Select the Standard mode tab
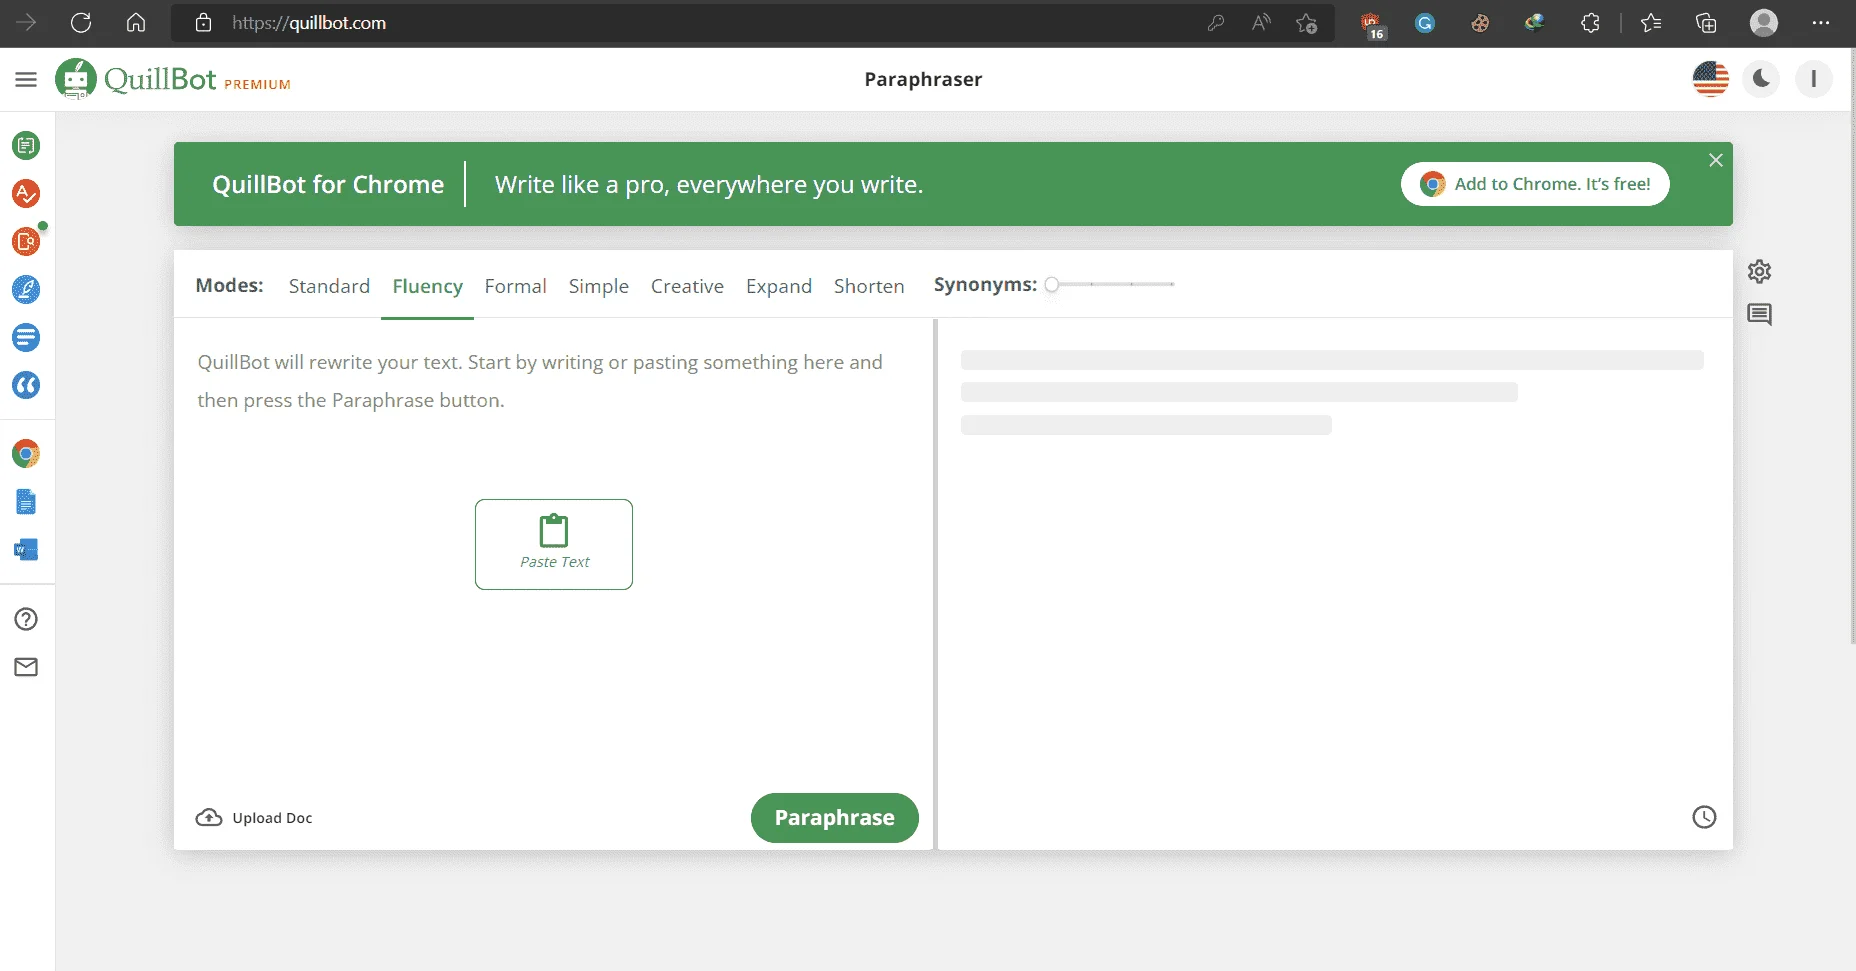This screenshot has width=1856, height=971. (x=329, y=286)
